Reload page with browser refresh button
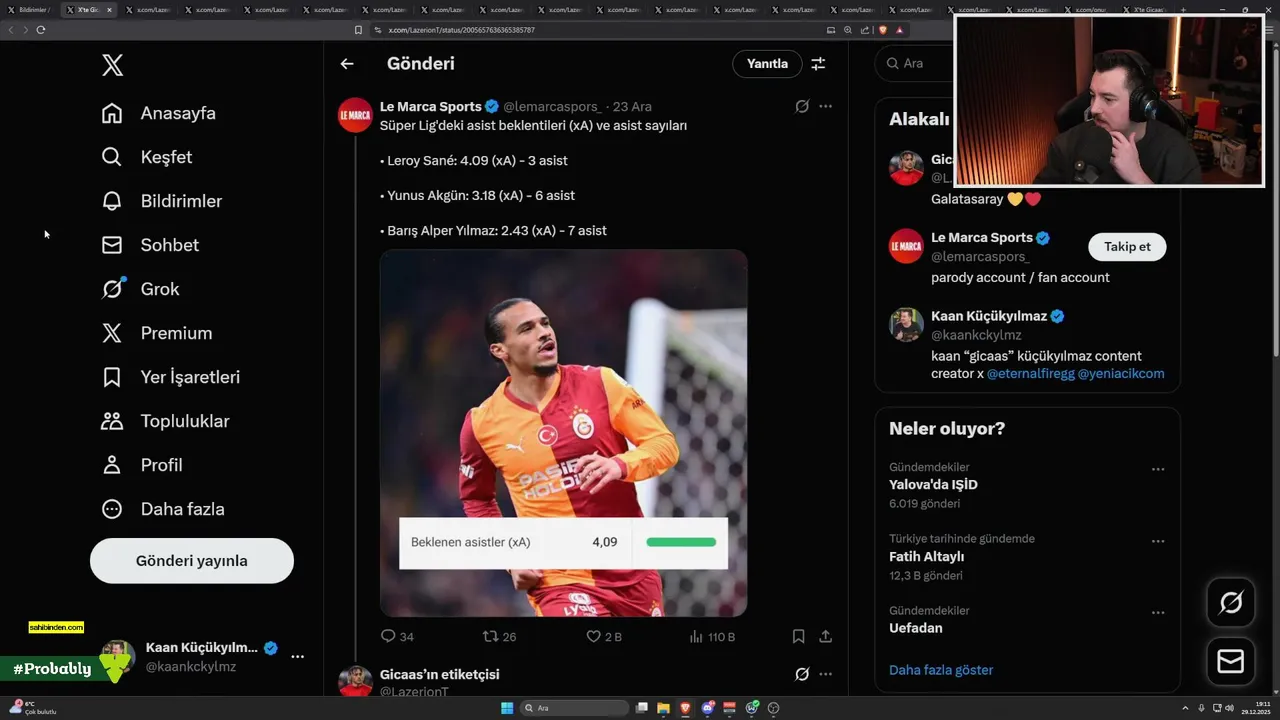This screenshot has height=720, width=1280. tap(41, 30)
